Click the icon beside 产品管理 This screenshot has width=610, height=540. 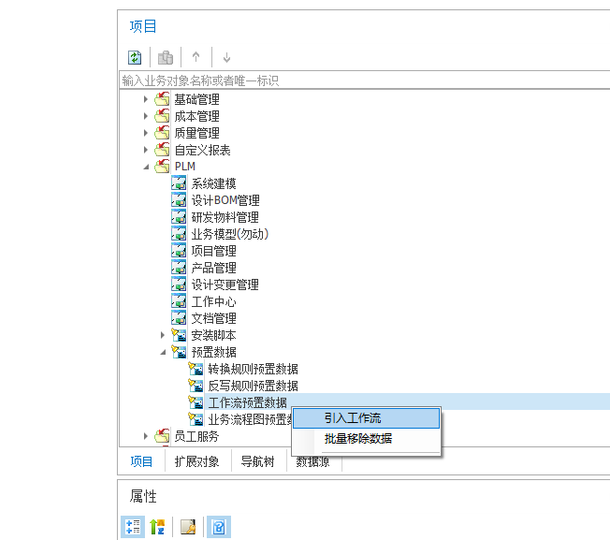tap(179, 267)
